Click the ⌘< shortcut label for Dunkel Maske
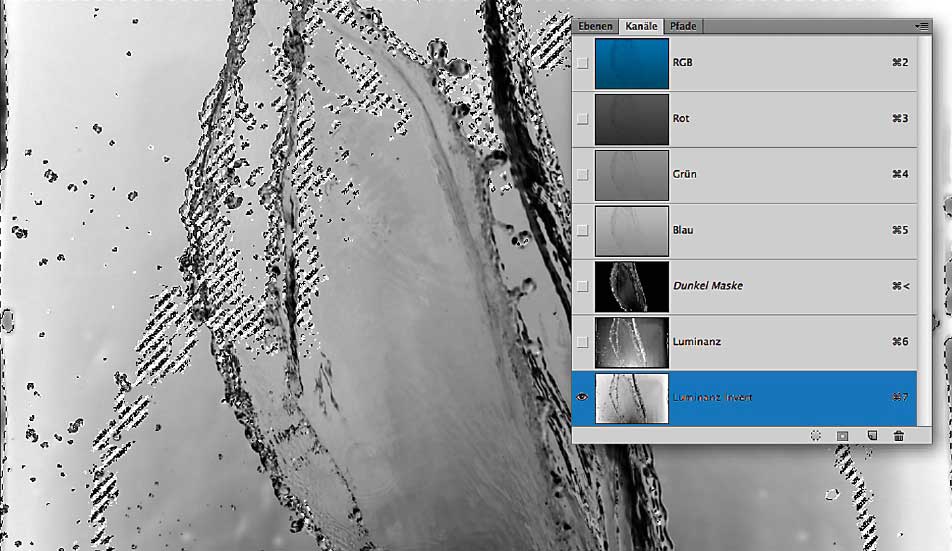Screen dimensions: 952x551 click(x=900, y=286)
